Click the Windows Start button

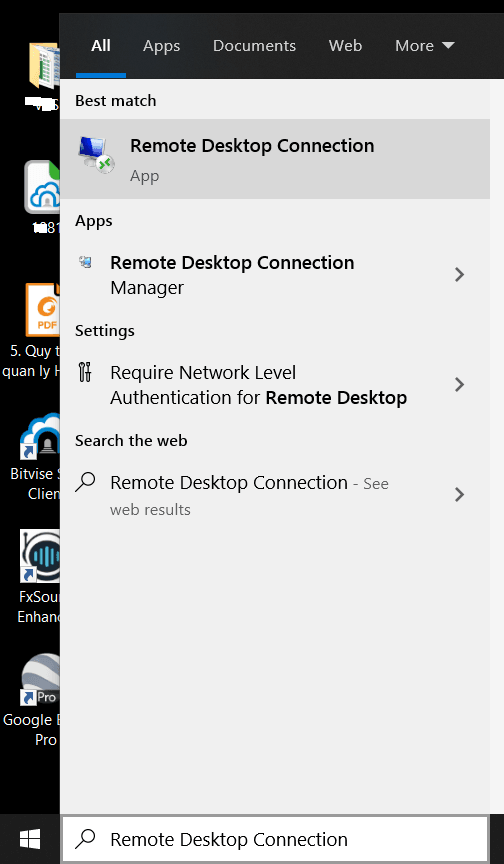point(30,840)
